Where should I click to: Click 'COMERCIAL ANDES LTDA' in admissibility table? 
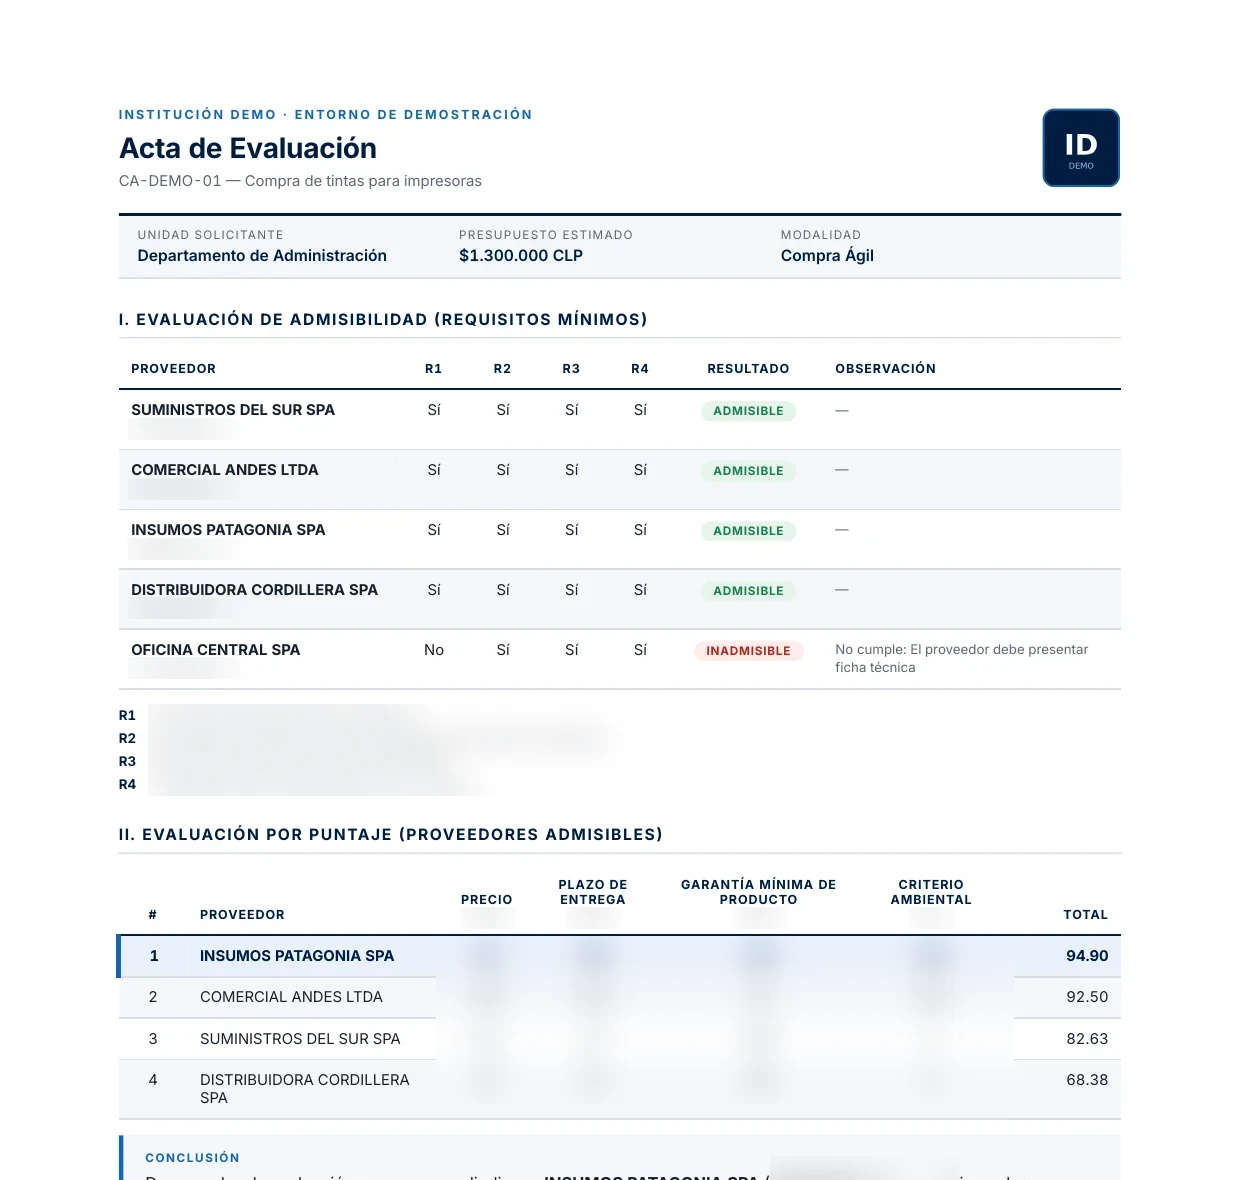tap(225, 470)
